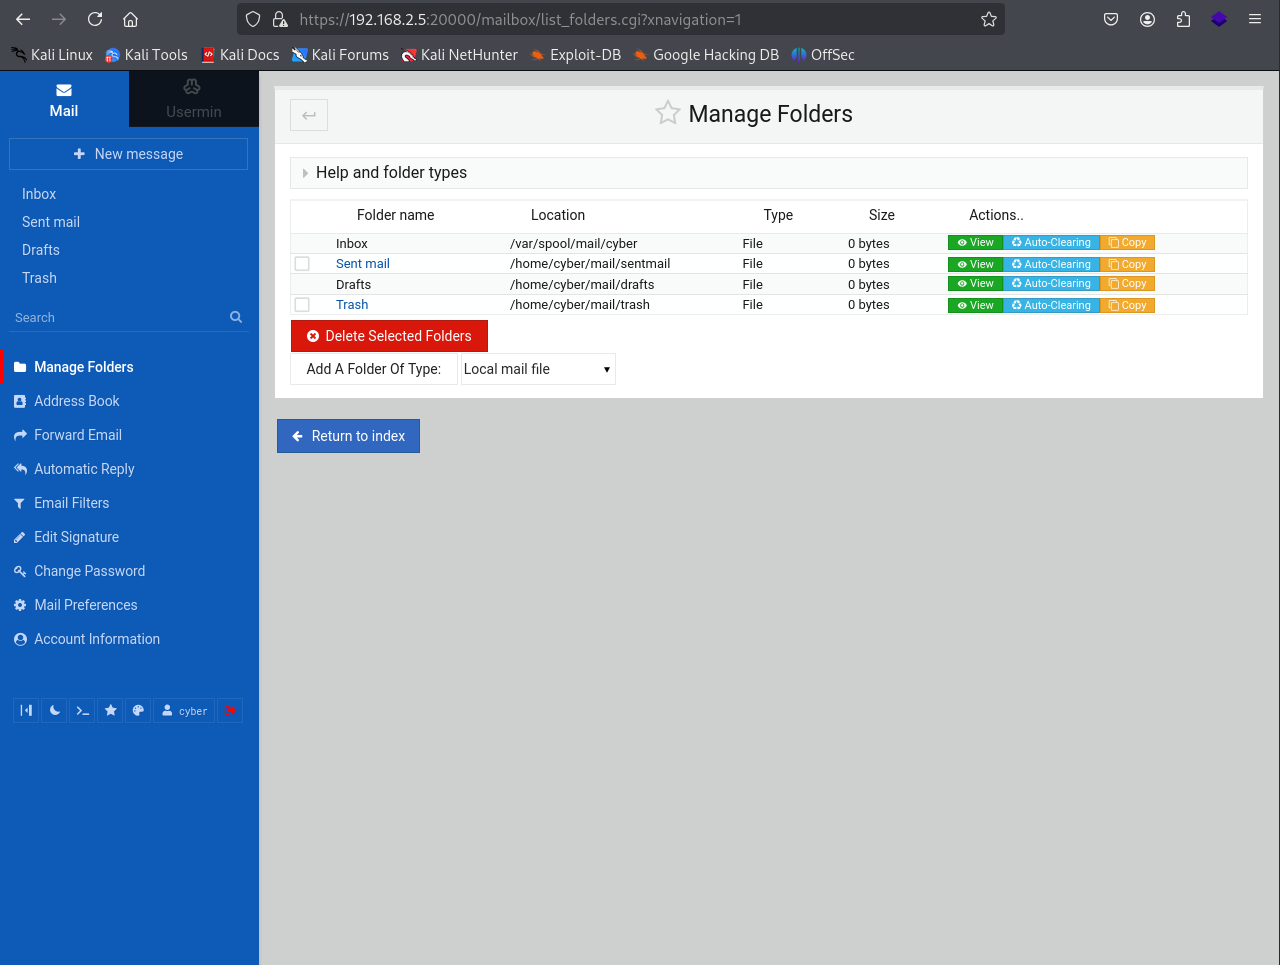The width and height of the screenshot is (1280, 965).
Task: Tick the Trash folder checkbox
Action: click(302, 305)
